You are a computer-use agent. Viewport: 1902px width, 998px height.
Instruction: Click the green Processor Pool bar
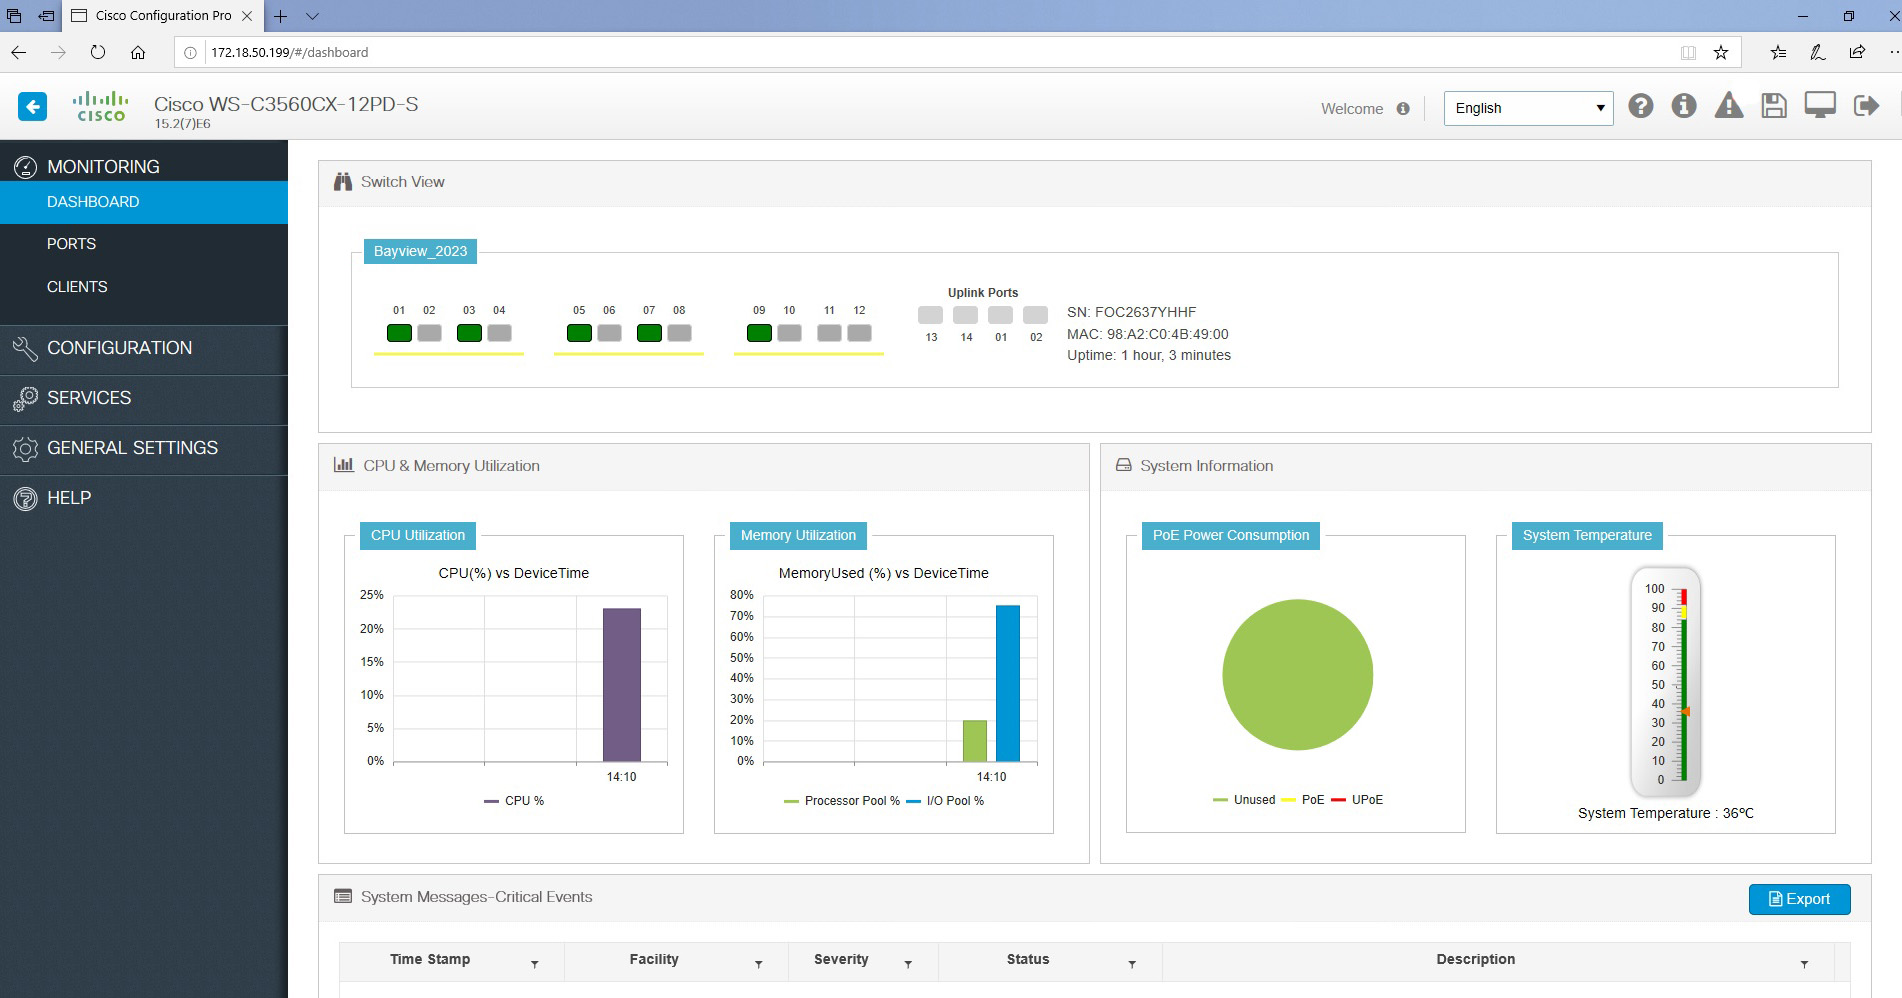974,741
